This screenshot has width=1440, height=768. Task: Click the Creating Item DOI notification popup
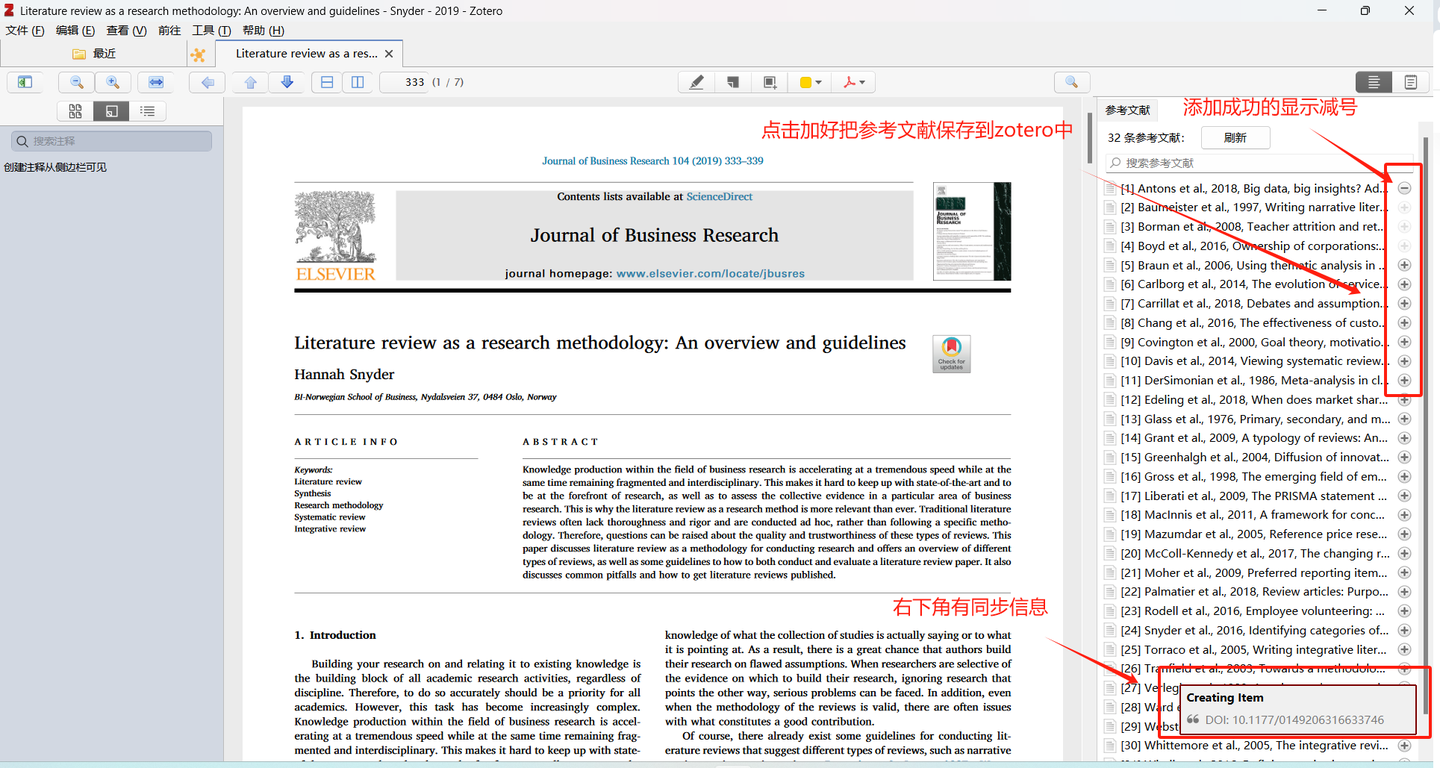[1298, 709]
